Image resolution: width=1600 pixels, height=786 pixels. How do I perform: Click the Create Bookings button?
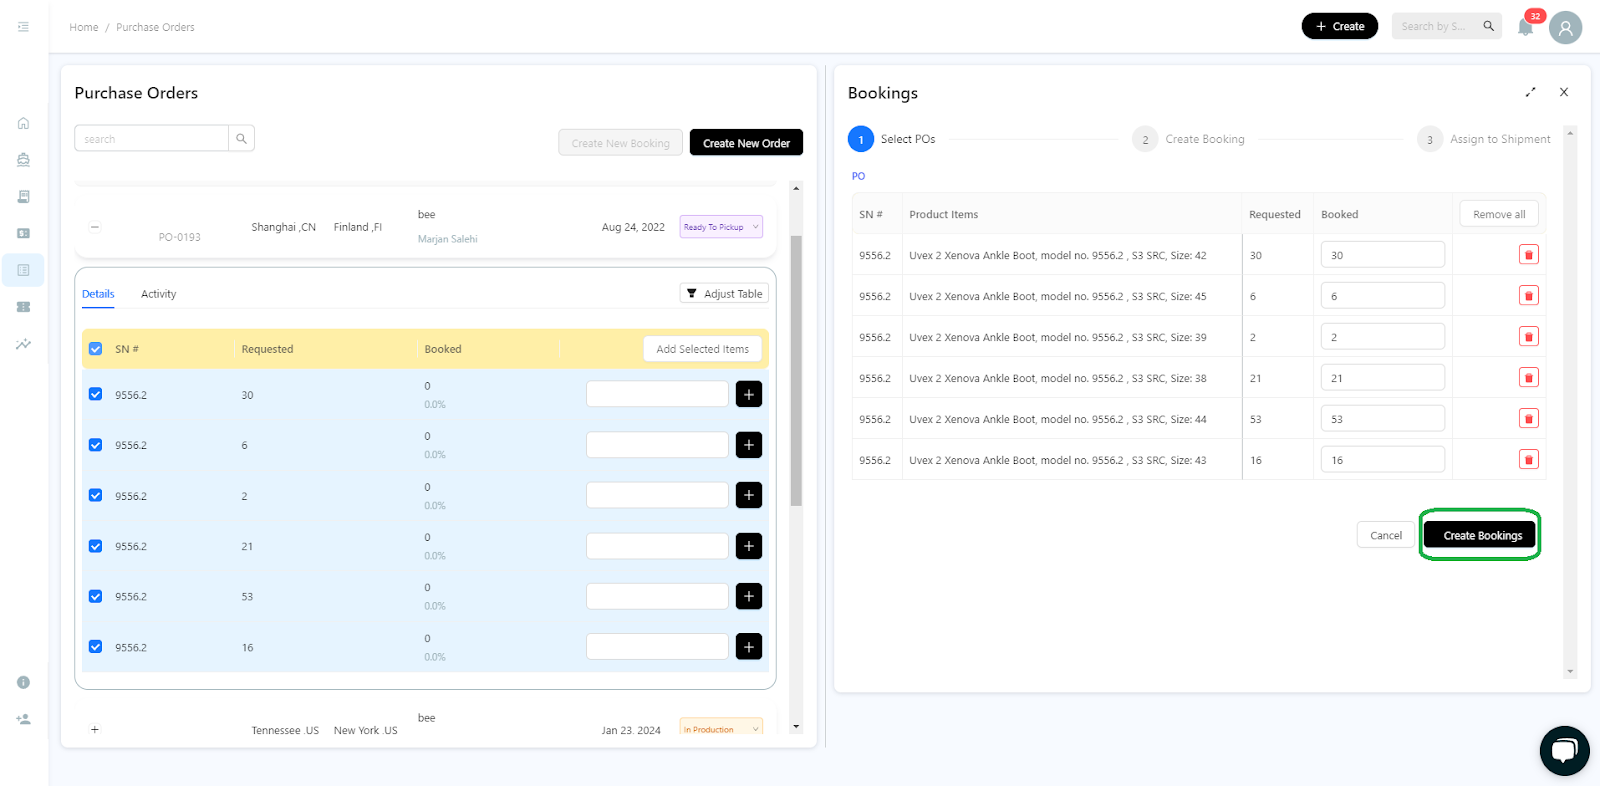coord(1482,536)
